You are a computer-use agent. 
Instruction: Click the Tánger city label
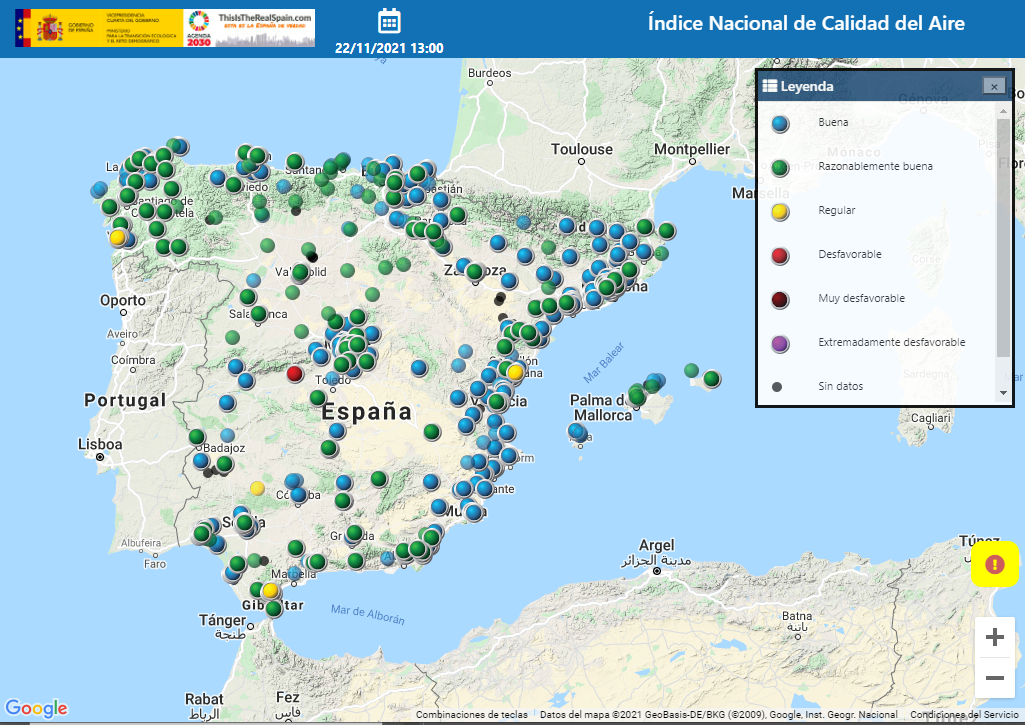[222, 619]
